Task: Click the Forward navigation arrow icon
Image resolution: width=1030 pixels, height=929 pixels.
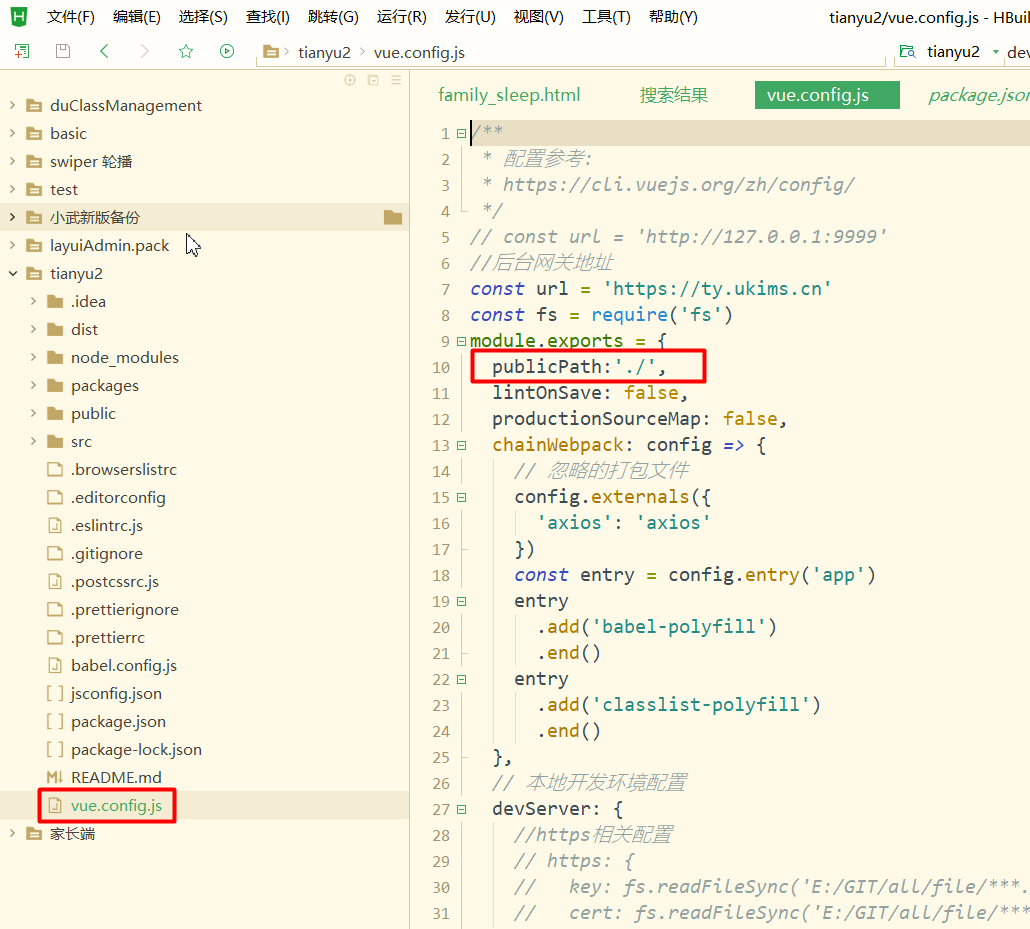Action: click(x=143, y=51)
